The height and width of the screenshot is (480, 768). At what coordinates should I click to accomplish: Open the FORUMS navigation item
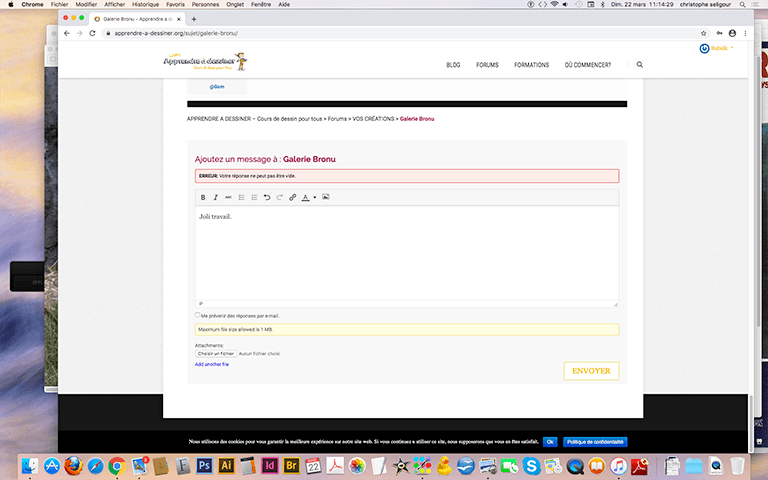[x=487, y=65]
